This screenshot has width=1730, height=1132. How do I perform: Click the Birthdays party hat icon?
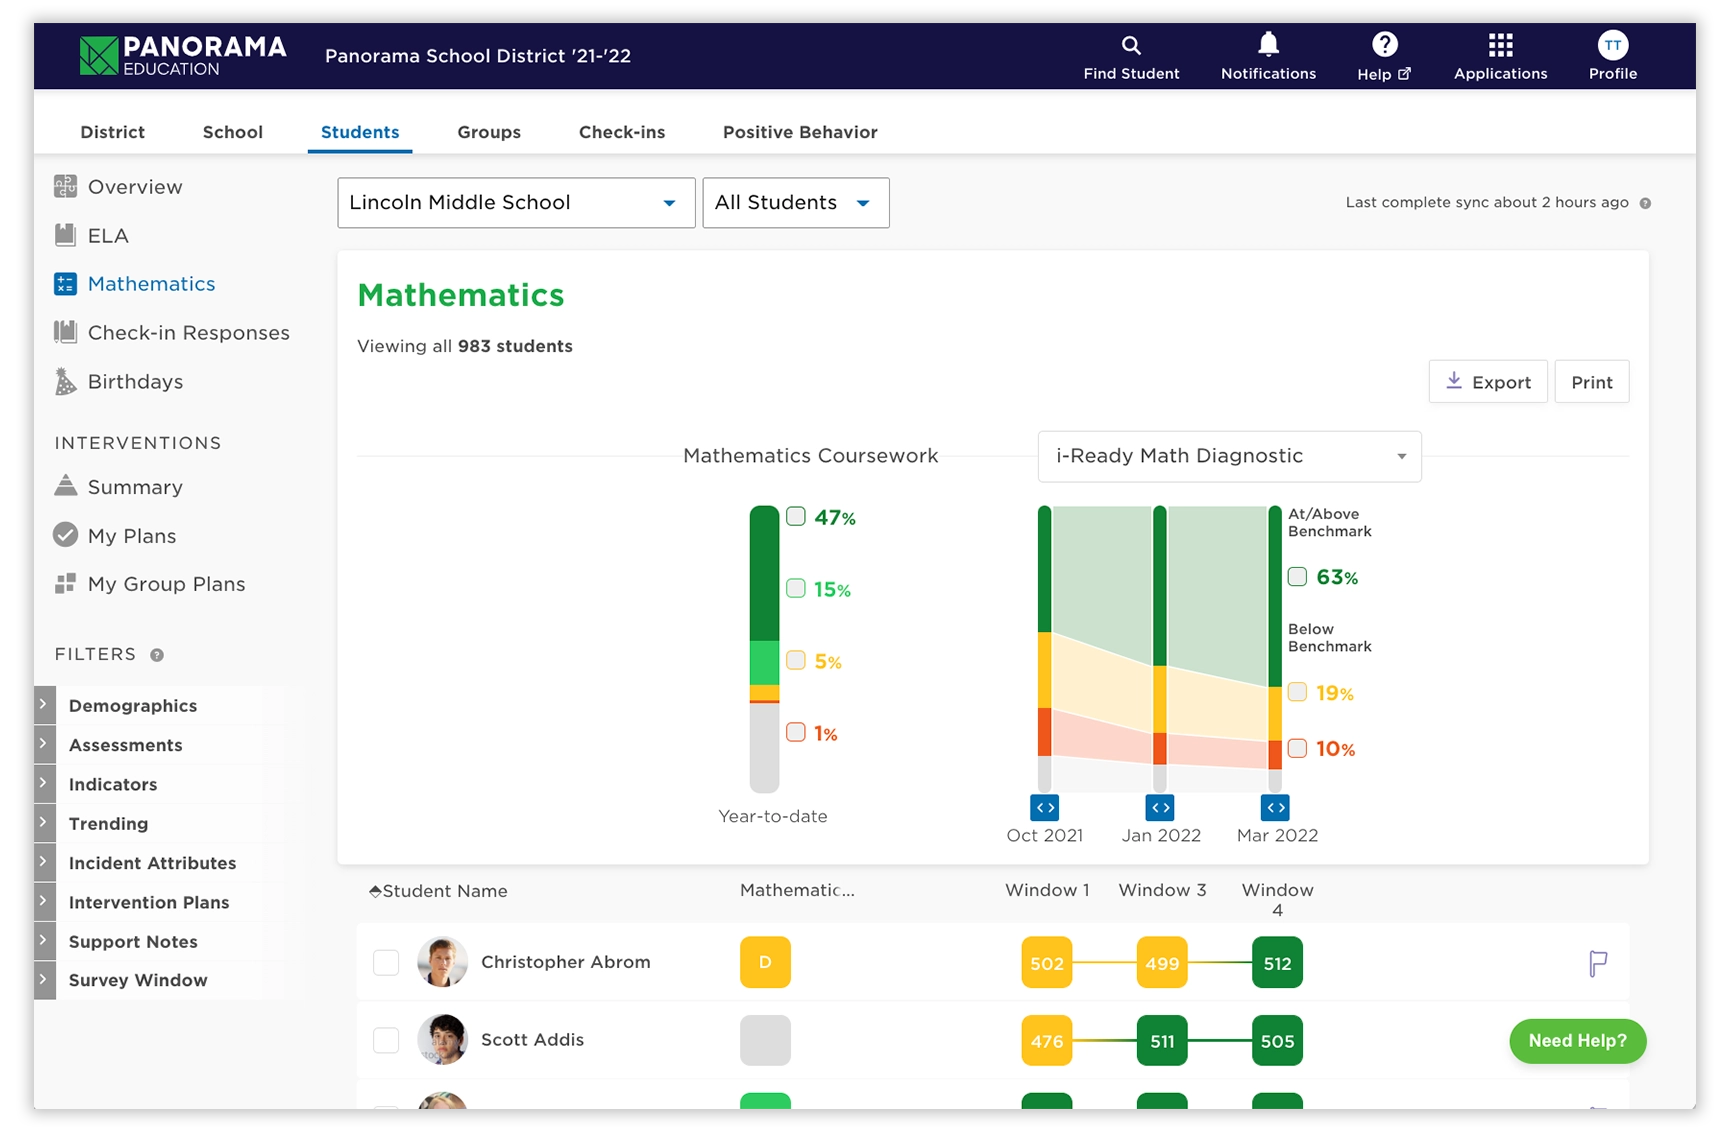click(65, 381)
